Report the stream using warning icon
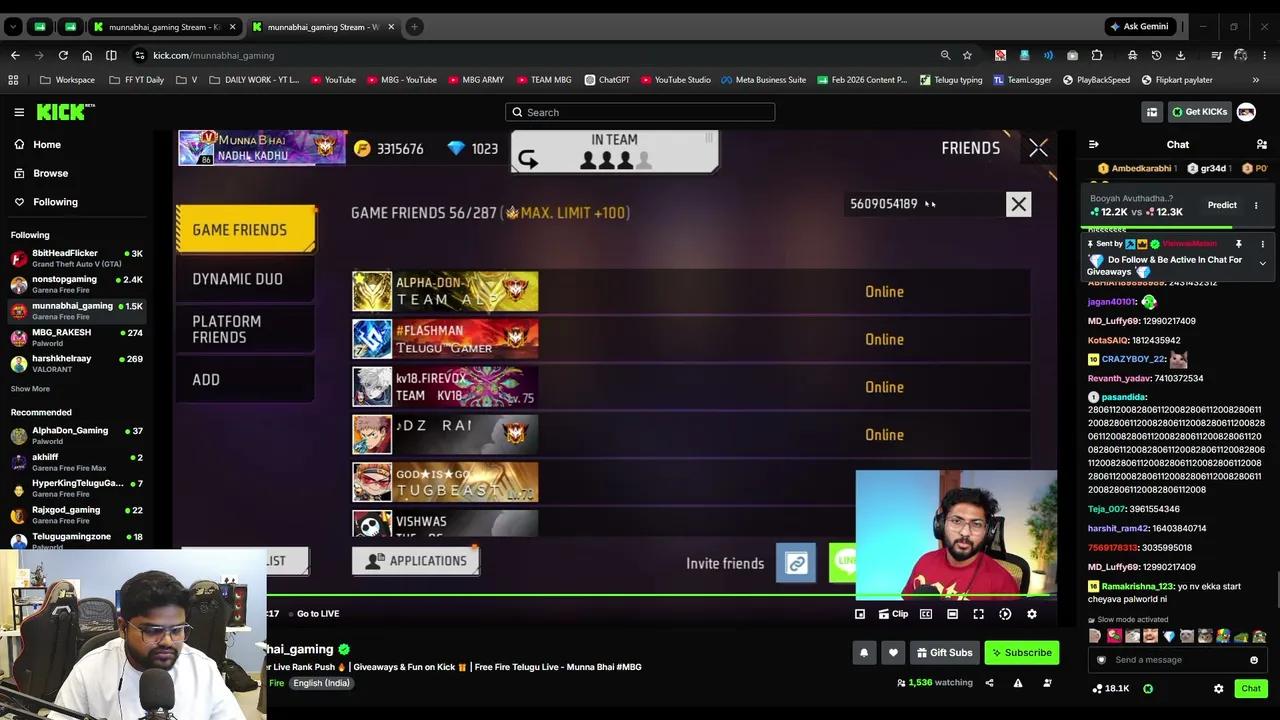 tap(1018, 683)
